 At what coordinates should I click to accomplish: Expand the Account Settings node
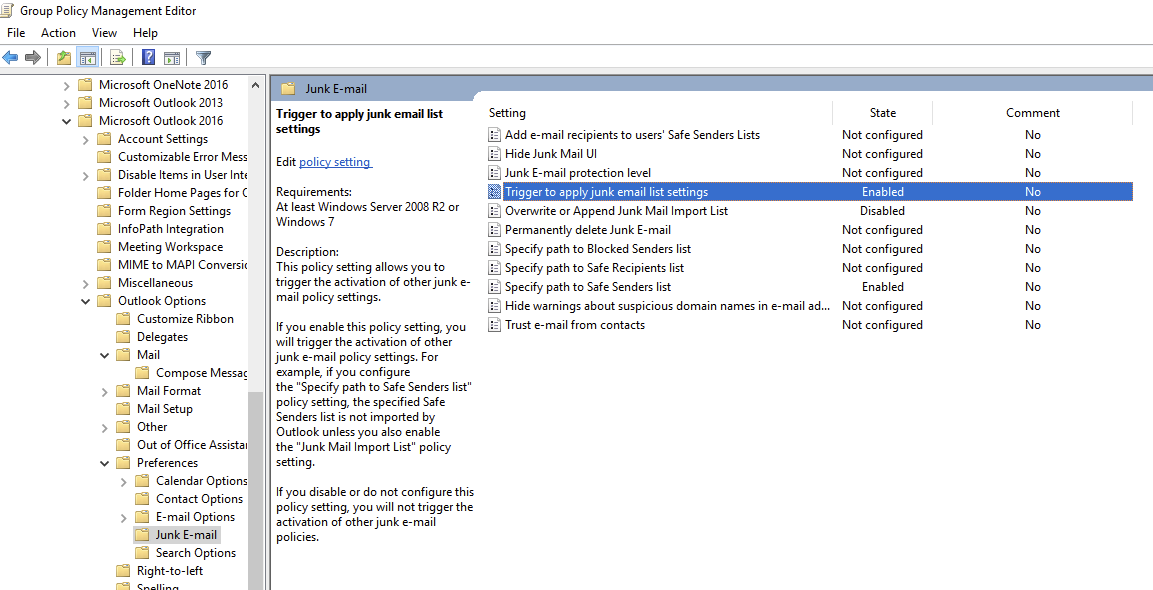(x=85, y=139)
